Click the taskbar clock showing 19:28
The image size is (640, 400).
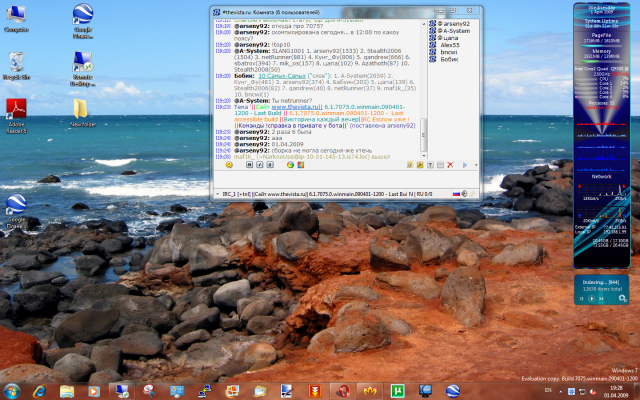tap(616, 391)
